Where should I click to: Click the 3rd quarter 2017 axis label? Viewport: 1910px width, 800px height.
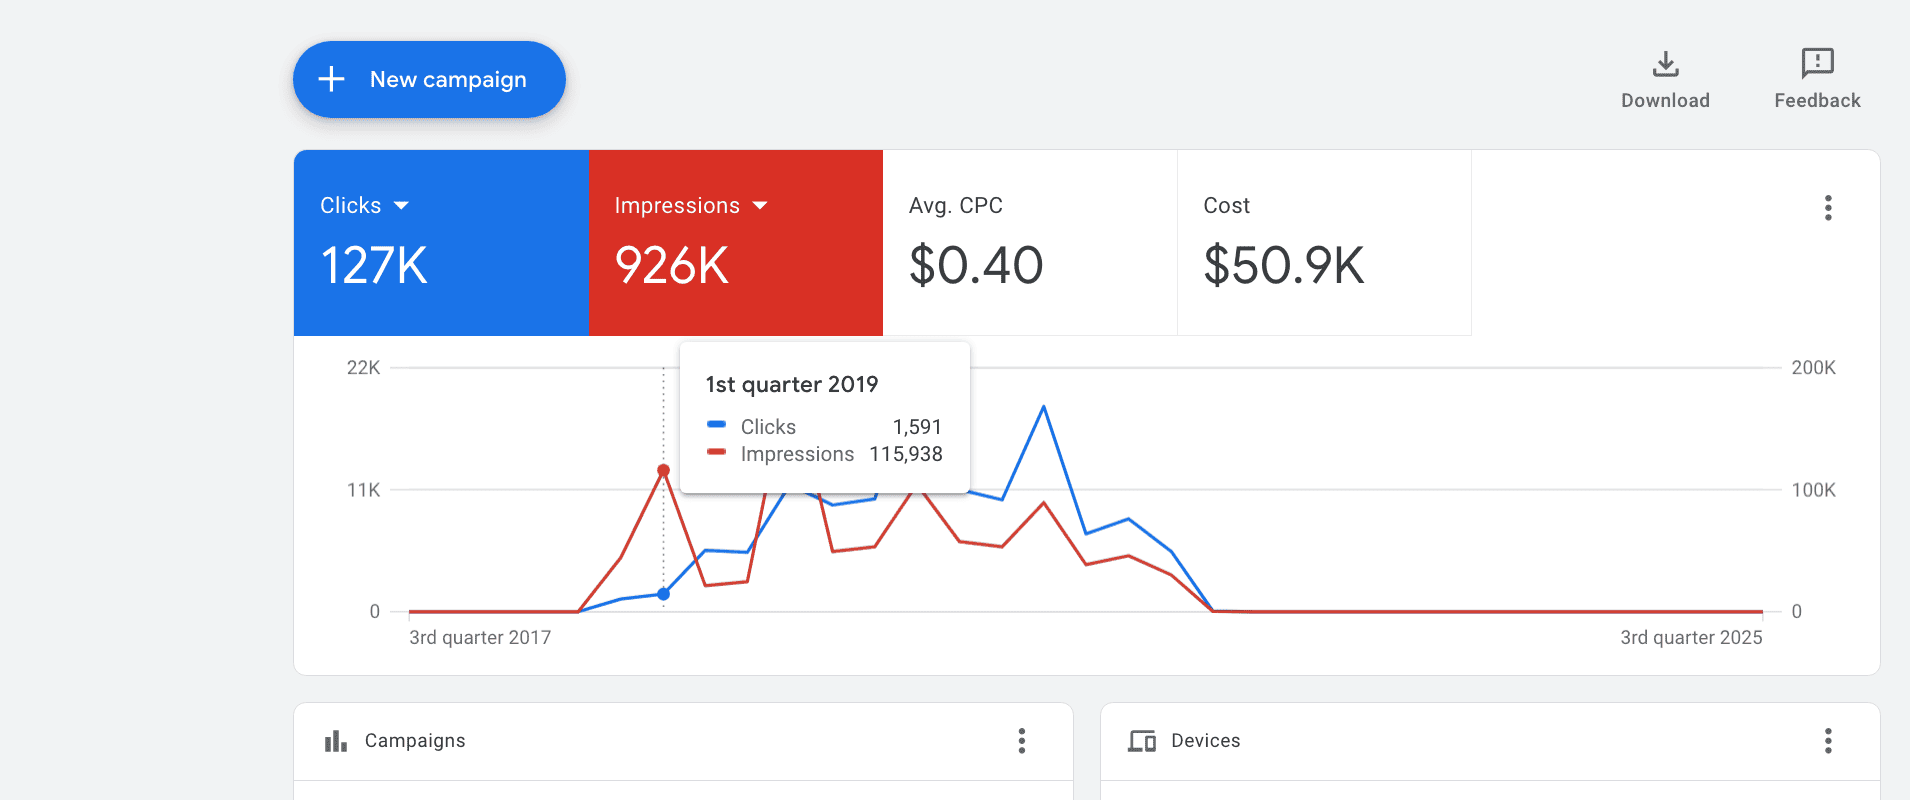pos(480,638)
